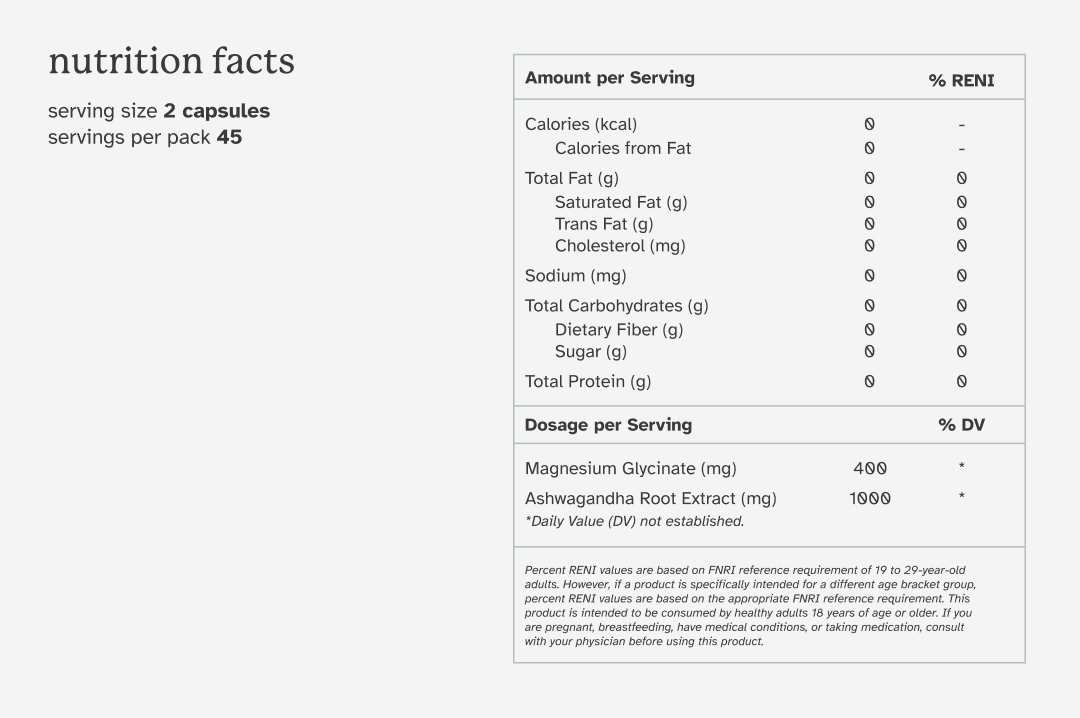Click the 'Amount per Serving' header
The height and width of the screenshot is (718, 1080).
click(x=610, y=78)
